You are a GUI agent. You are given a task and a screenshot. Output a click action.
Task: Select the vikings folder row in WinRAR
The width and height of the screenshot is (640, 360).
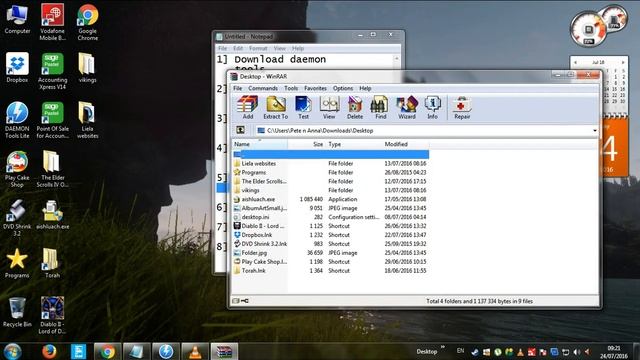coord(331,190)
